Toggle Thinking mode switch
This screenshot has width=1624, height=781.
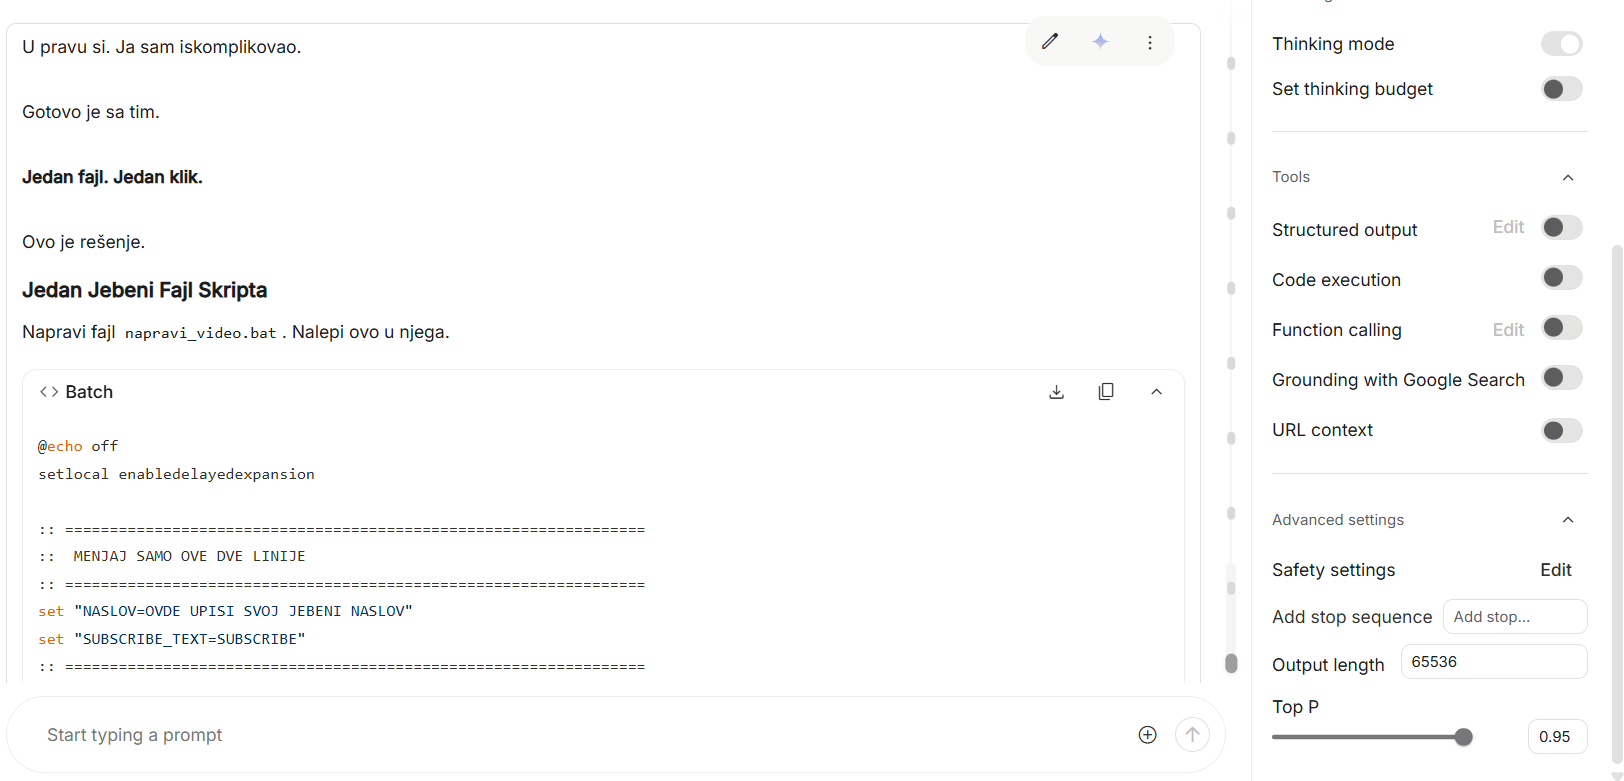[1561, 44]
